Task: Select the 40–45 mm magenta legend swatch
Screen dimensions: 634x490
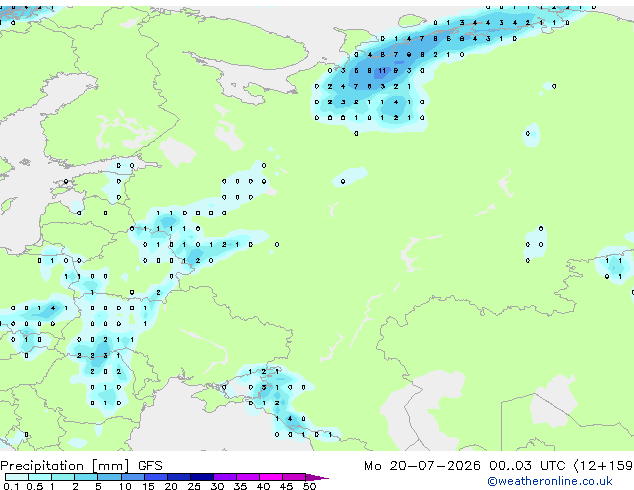Action: tap(271, 477)
